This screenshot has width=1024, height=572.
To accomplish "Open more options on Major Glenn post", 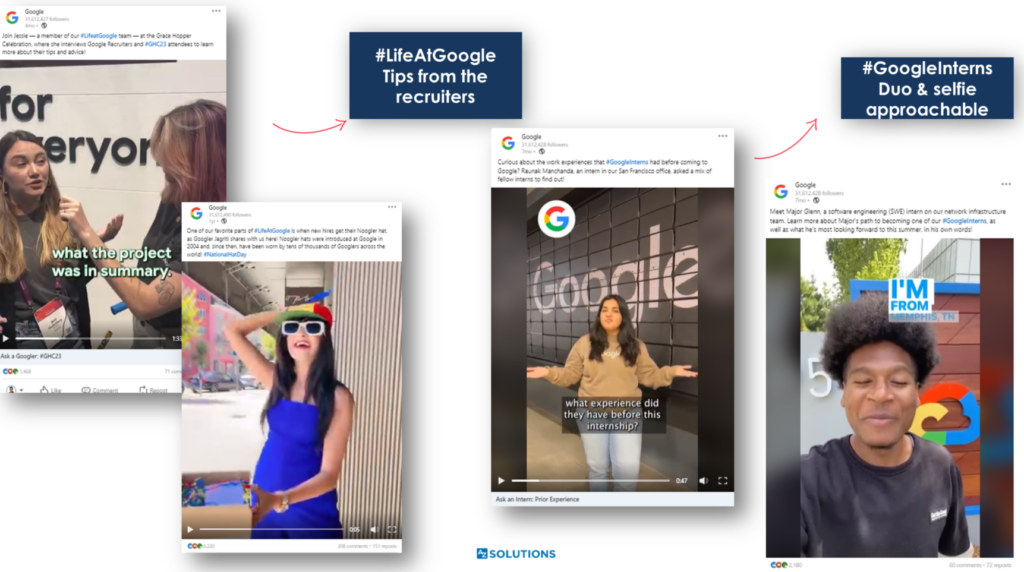I will [1006, 184].
